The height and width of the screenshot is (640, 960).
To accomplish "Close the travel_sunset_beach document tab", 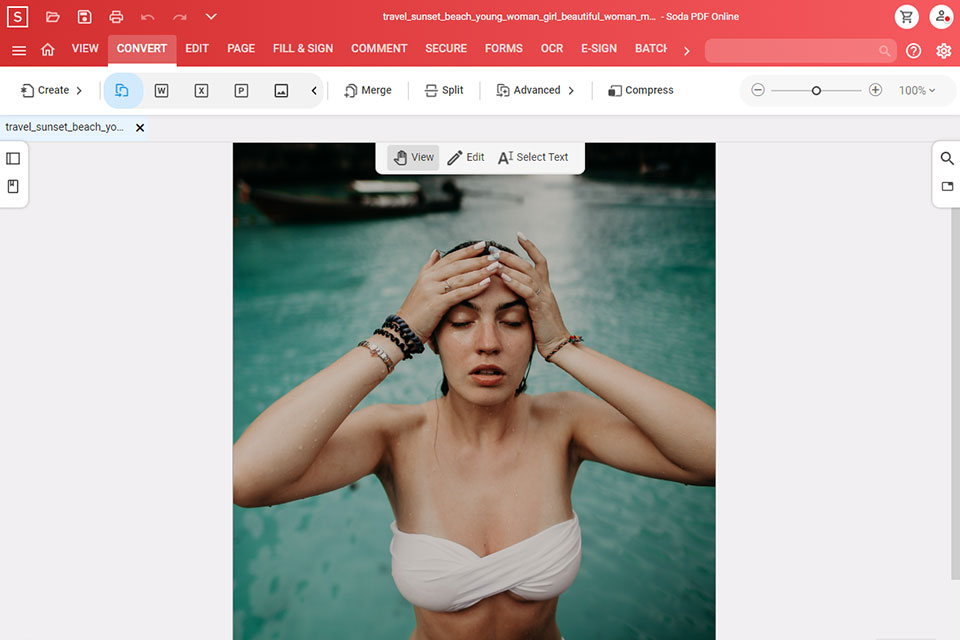I will (140, 127).
